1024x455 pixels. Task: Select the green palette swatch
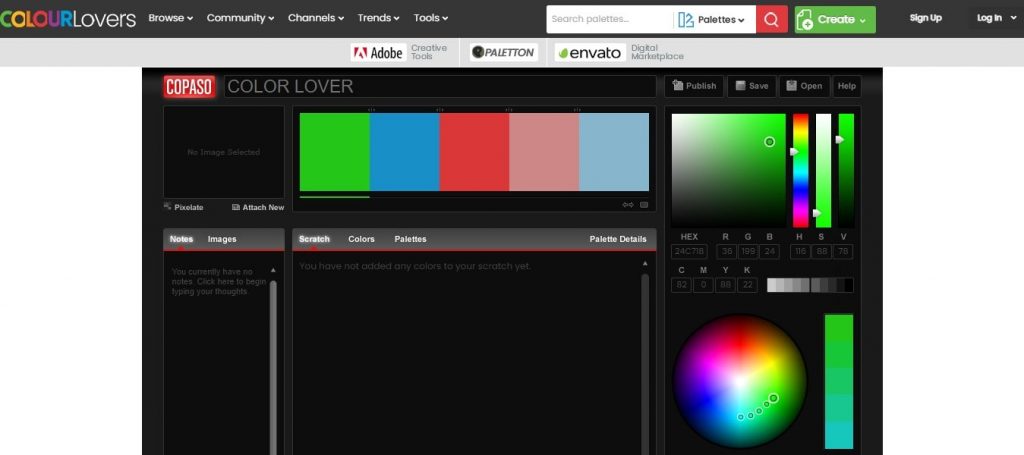334,152
